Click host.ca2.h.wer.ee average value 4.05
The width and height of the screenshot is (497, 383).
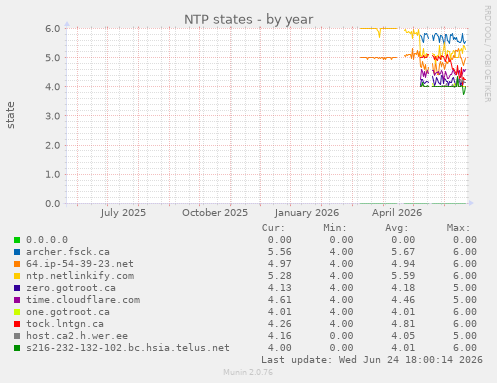[x=403, y=336]
